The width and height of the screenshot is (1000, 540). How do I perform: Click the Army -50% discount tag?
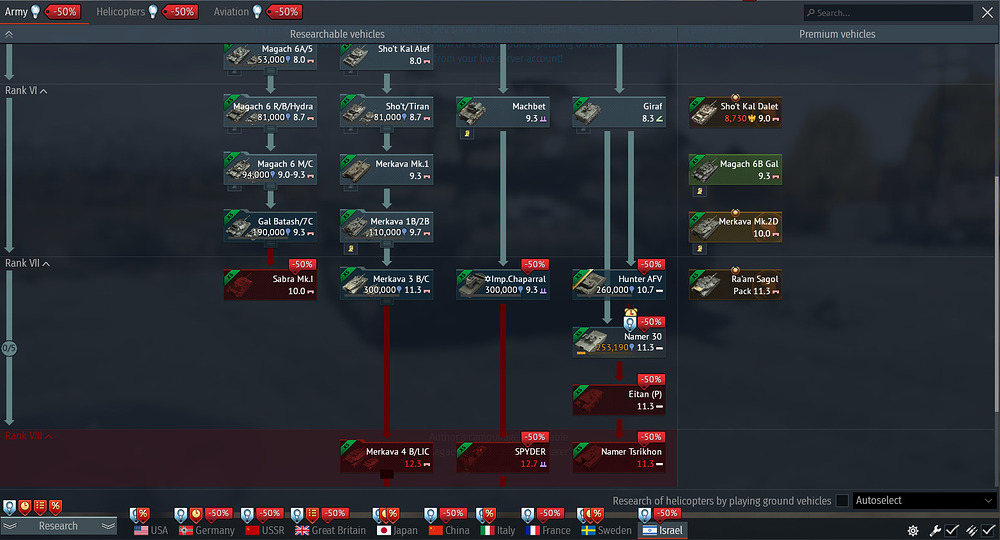tap(63, 11)
